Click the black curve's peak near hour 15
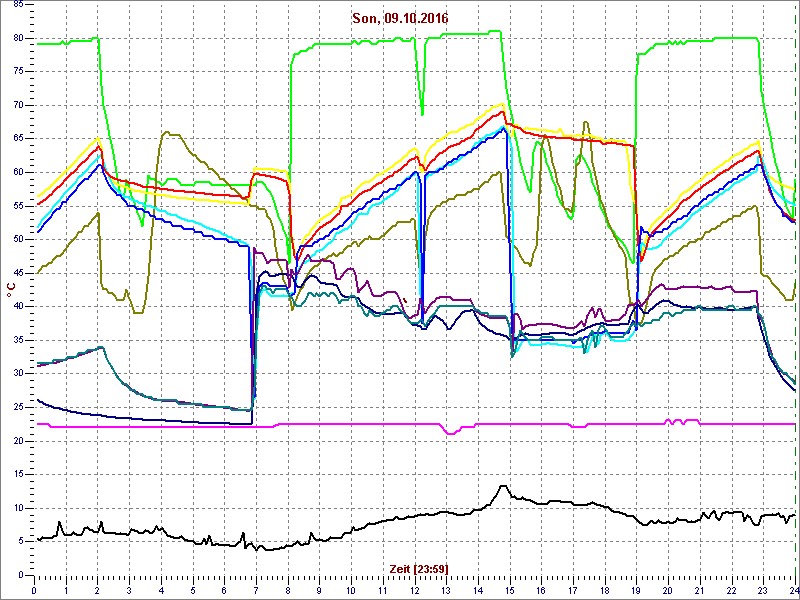The height and width of the screenshot is (600, 800). (x=503, y=486)
